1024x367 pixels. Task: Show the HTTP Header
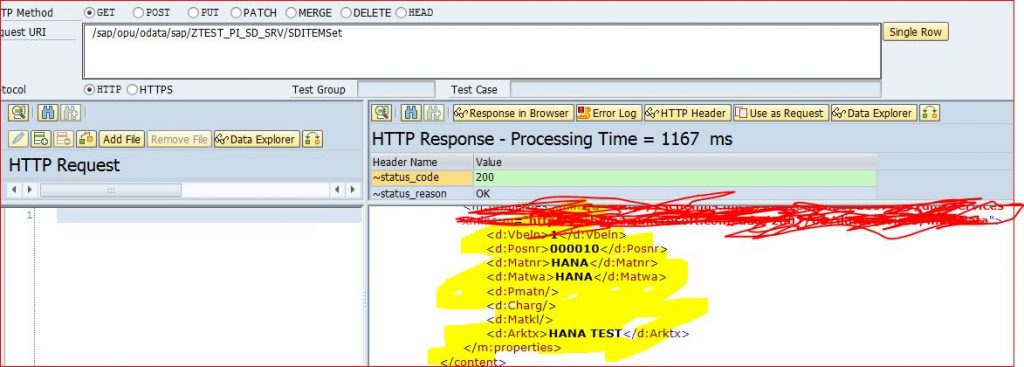click(x=687, y=113)
